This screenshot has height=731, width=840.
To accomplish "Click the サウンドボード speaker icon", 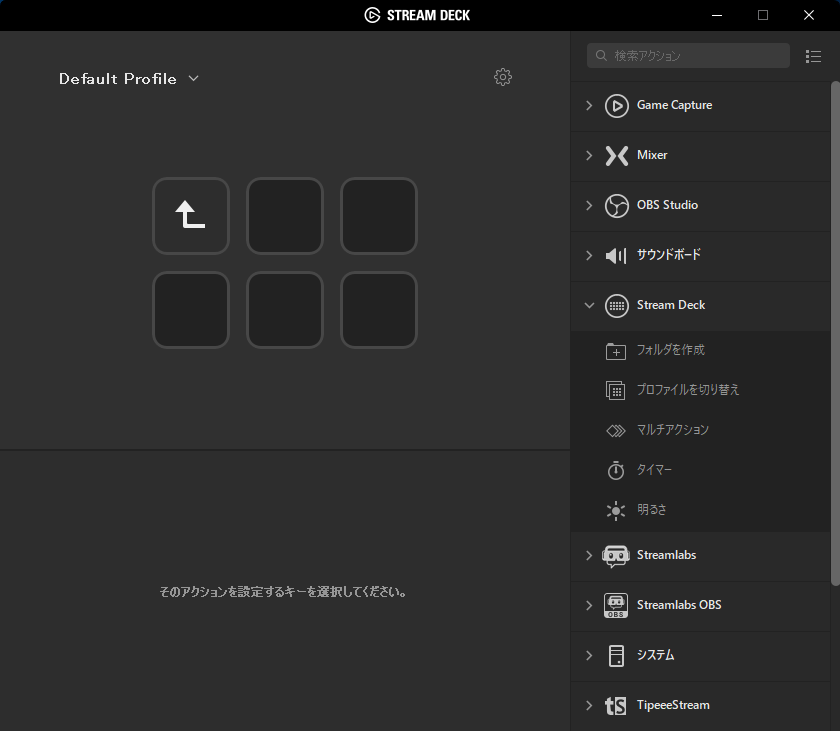I will [615, 255].
